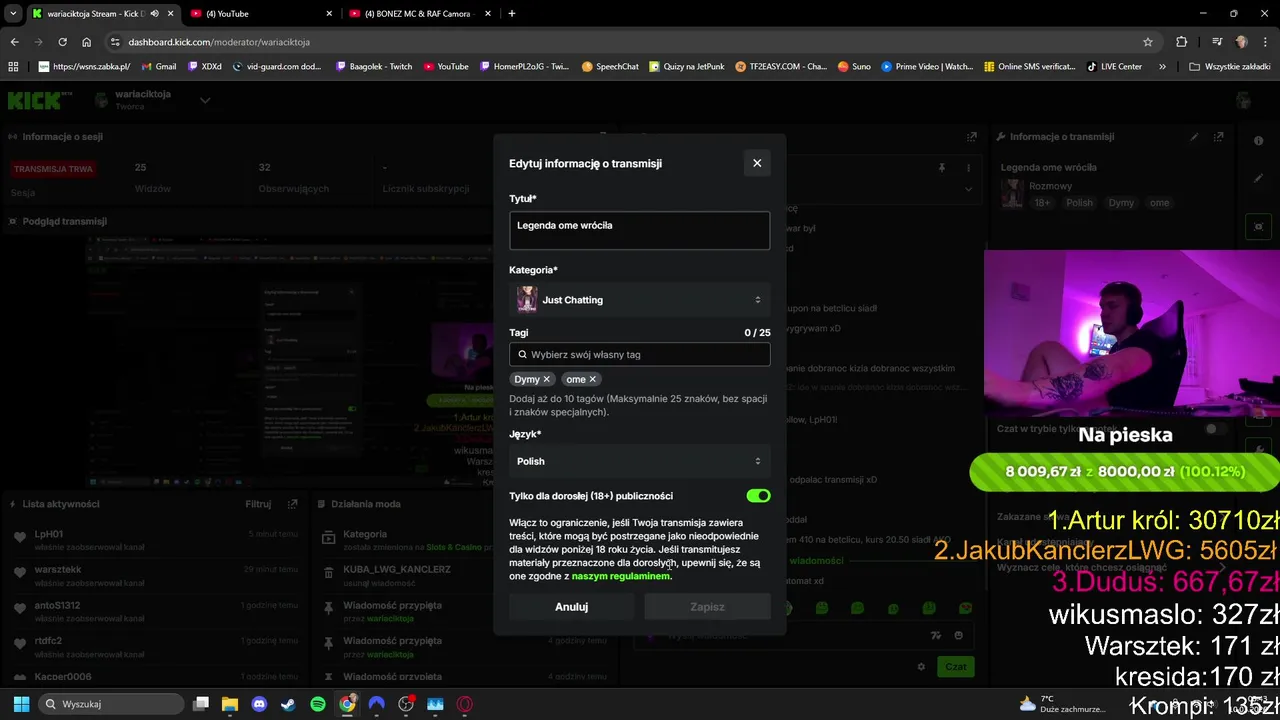Open Spotify from the taskbar

click(x=318, y=704)
